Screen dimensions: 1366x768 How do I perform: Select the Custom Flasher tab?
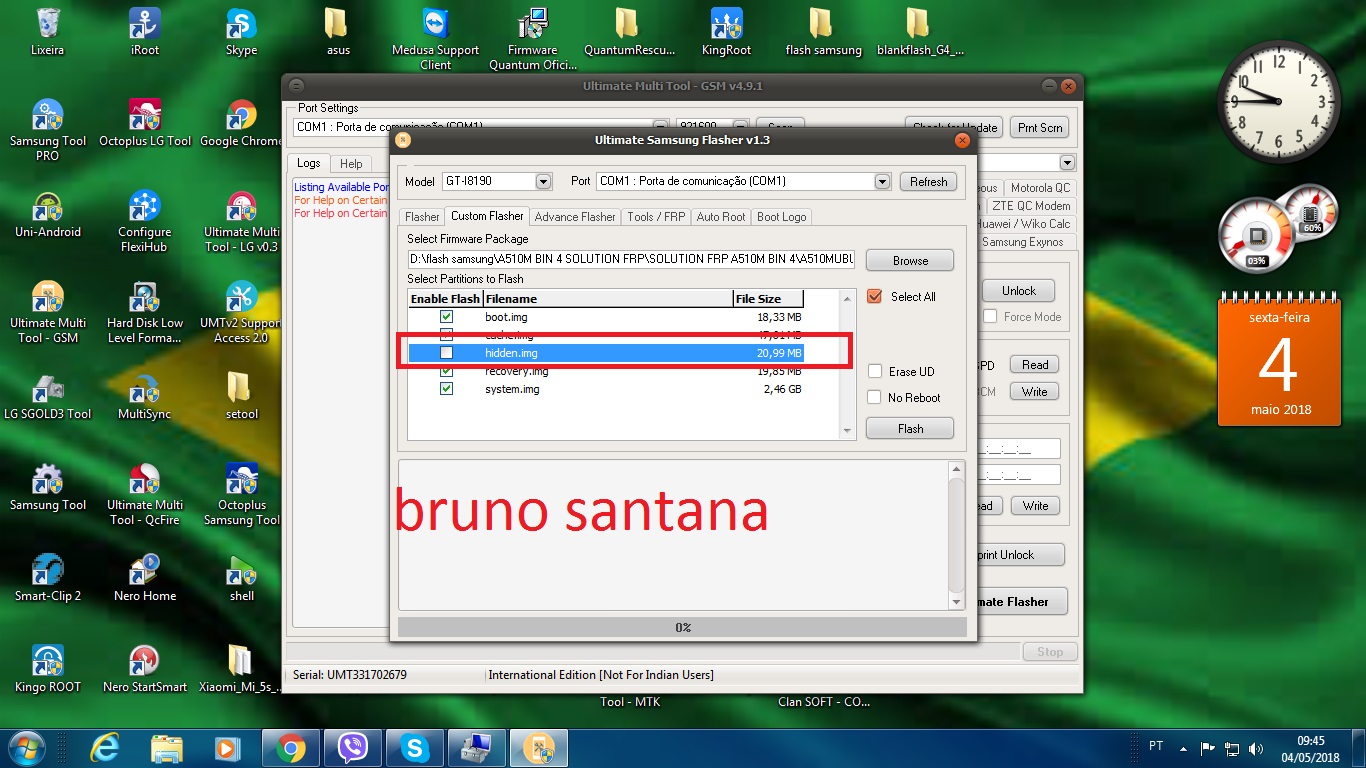(x=487, y=216)
